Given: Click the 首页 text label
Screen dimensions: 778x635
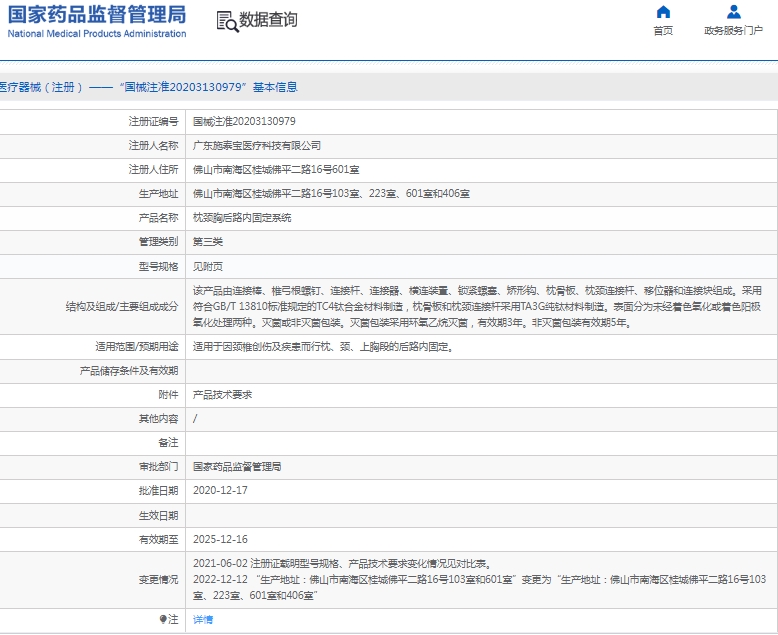Looking at the screenshot, I should pyautogui.click(x=663, y=31).
